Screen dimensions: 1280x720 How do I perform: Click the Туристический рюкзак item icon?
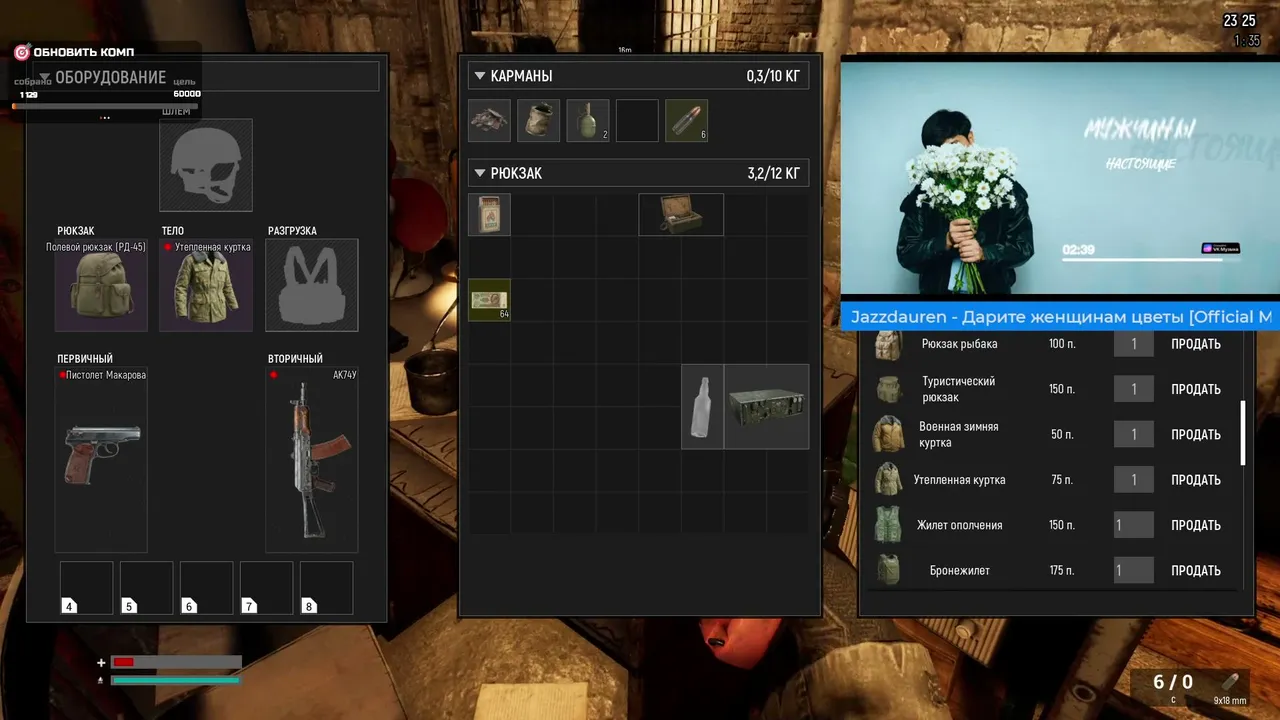pyautogui.click(x=888, y=389)
